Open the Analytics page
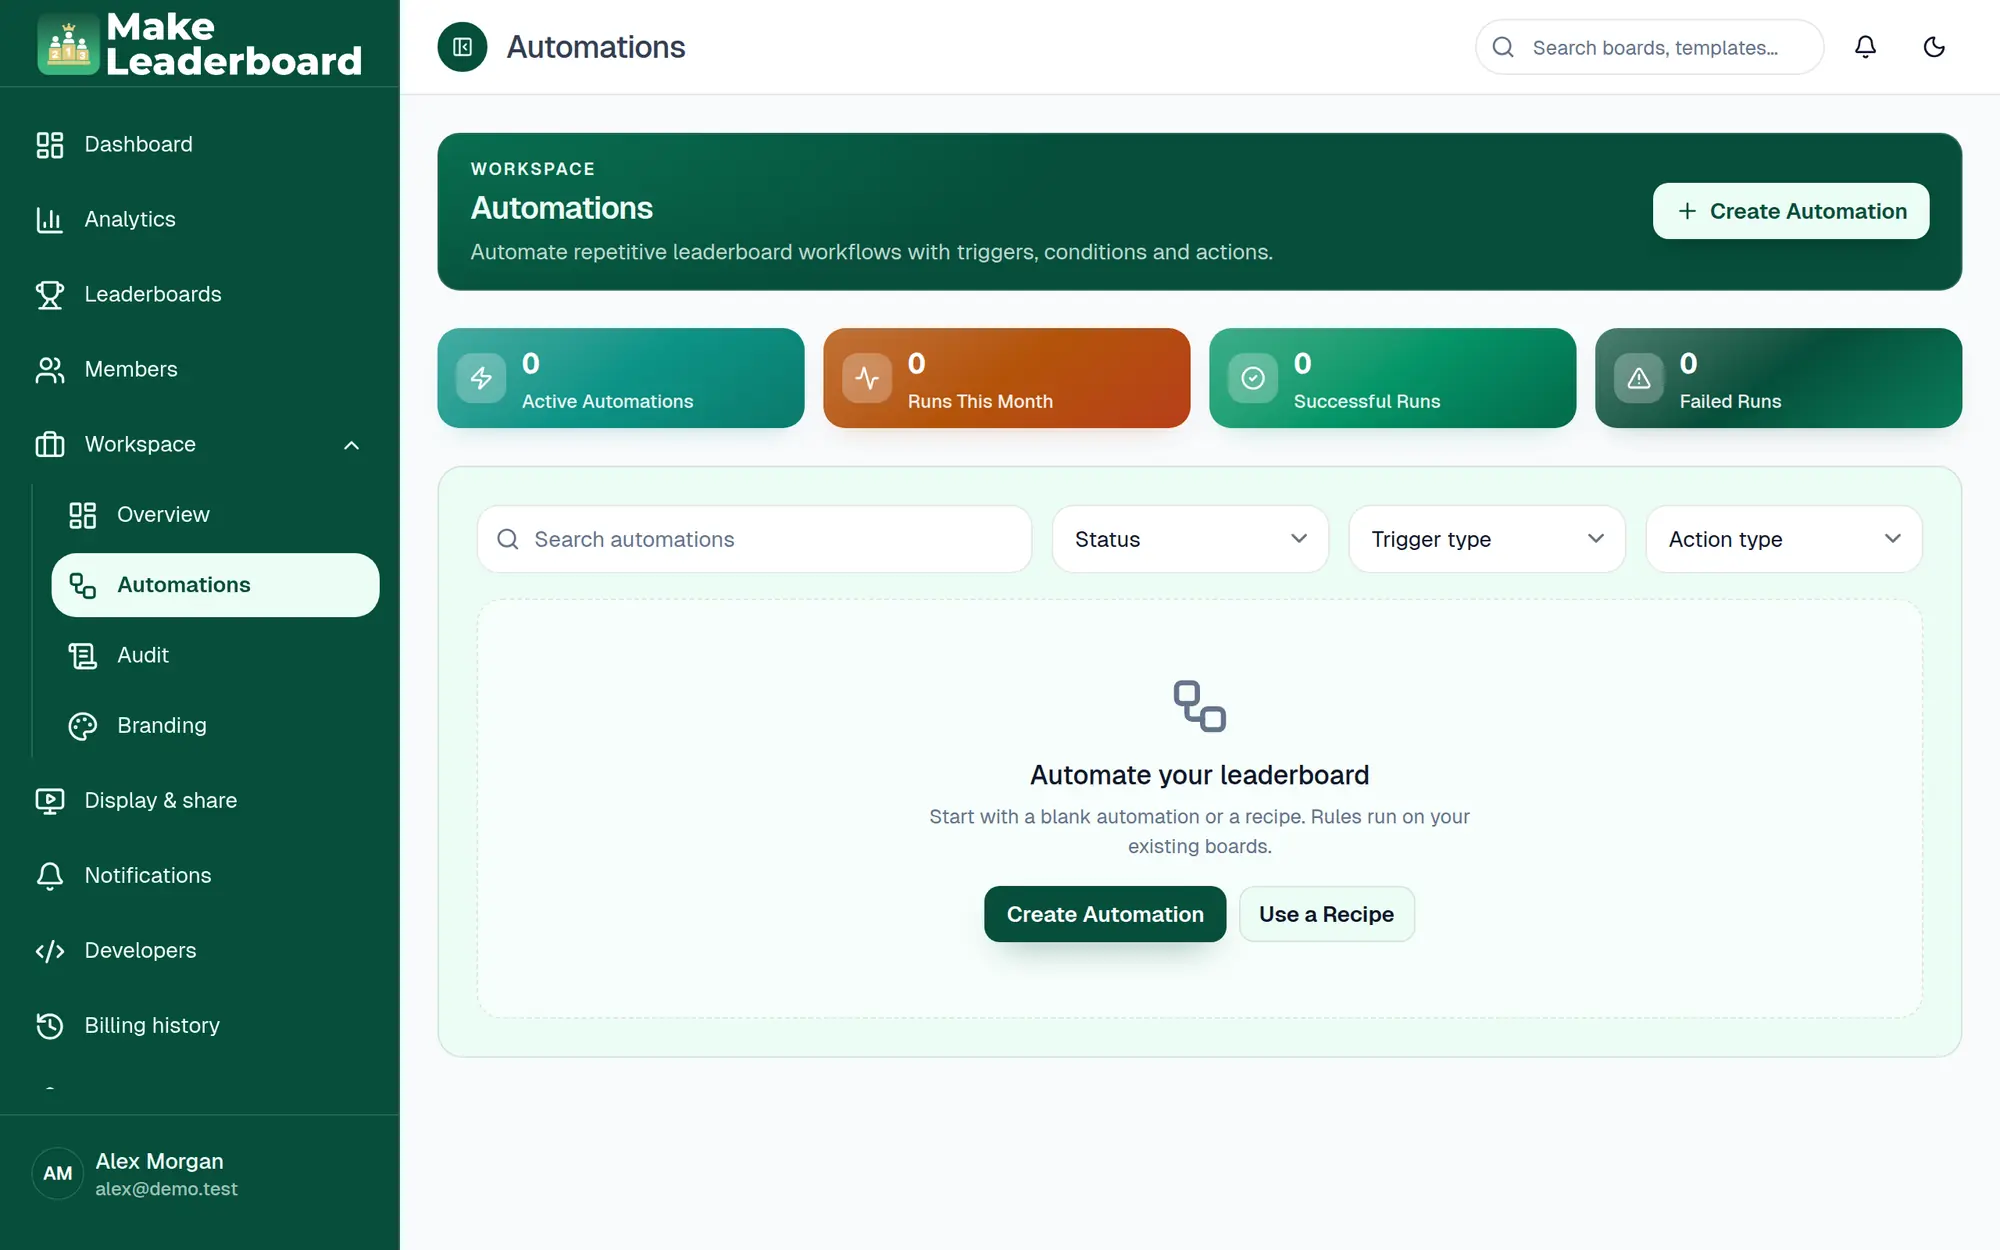Screen dimensions: 2000x1250 200,220
